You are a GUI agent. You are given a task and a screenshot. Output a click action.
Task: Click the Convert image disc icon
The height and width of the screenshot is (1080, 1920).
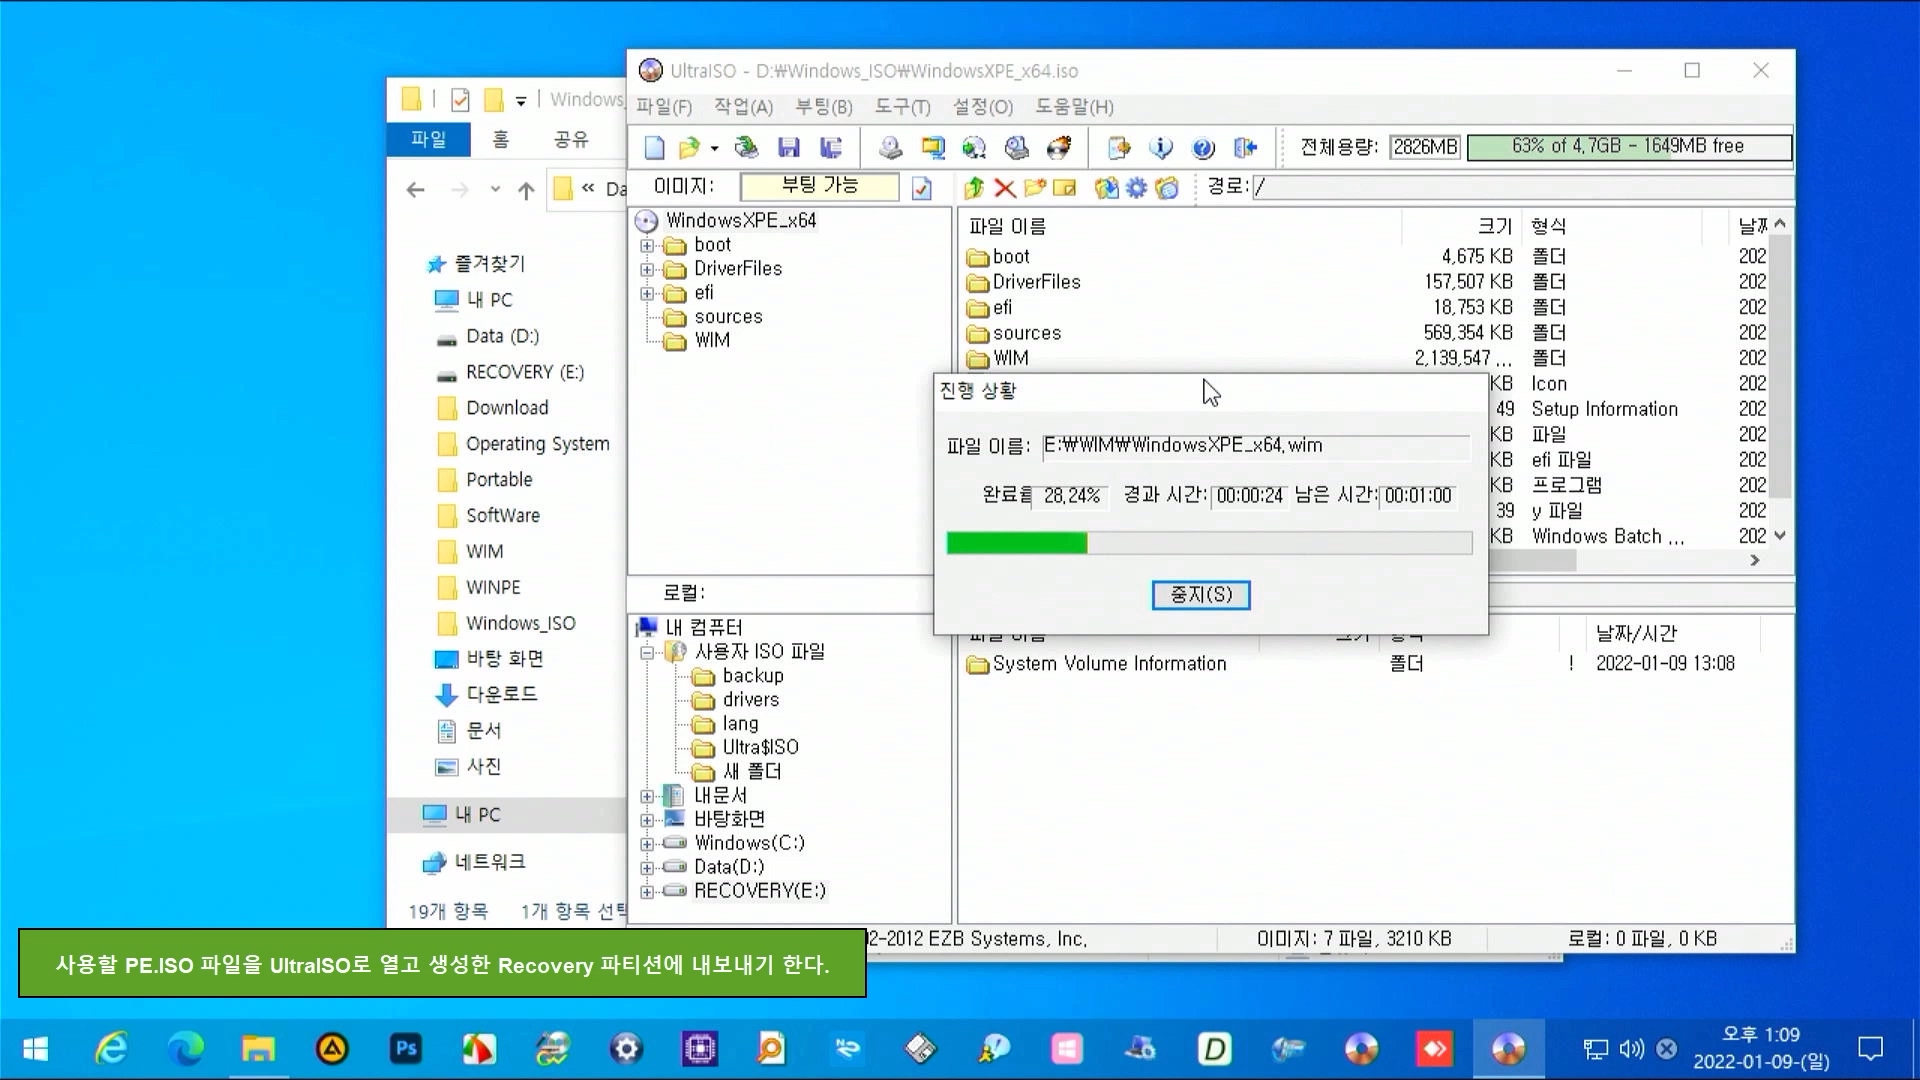coord(974,148)
